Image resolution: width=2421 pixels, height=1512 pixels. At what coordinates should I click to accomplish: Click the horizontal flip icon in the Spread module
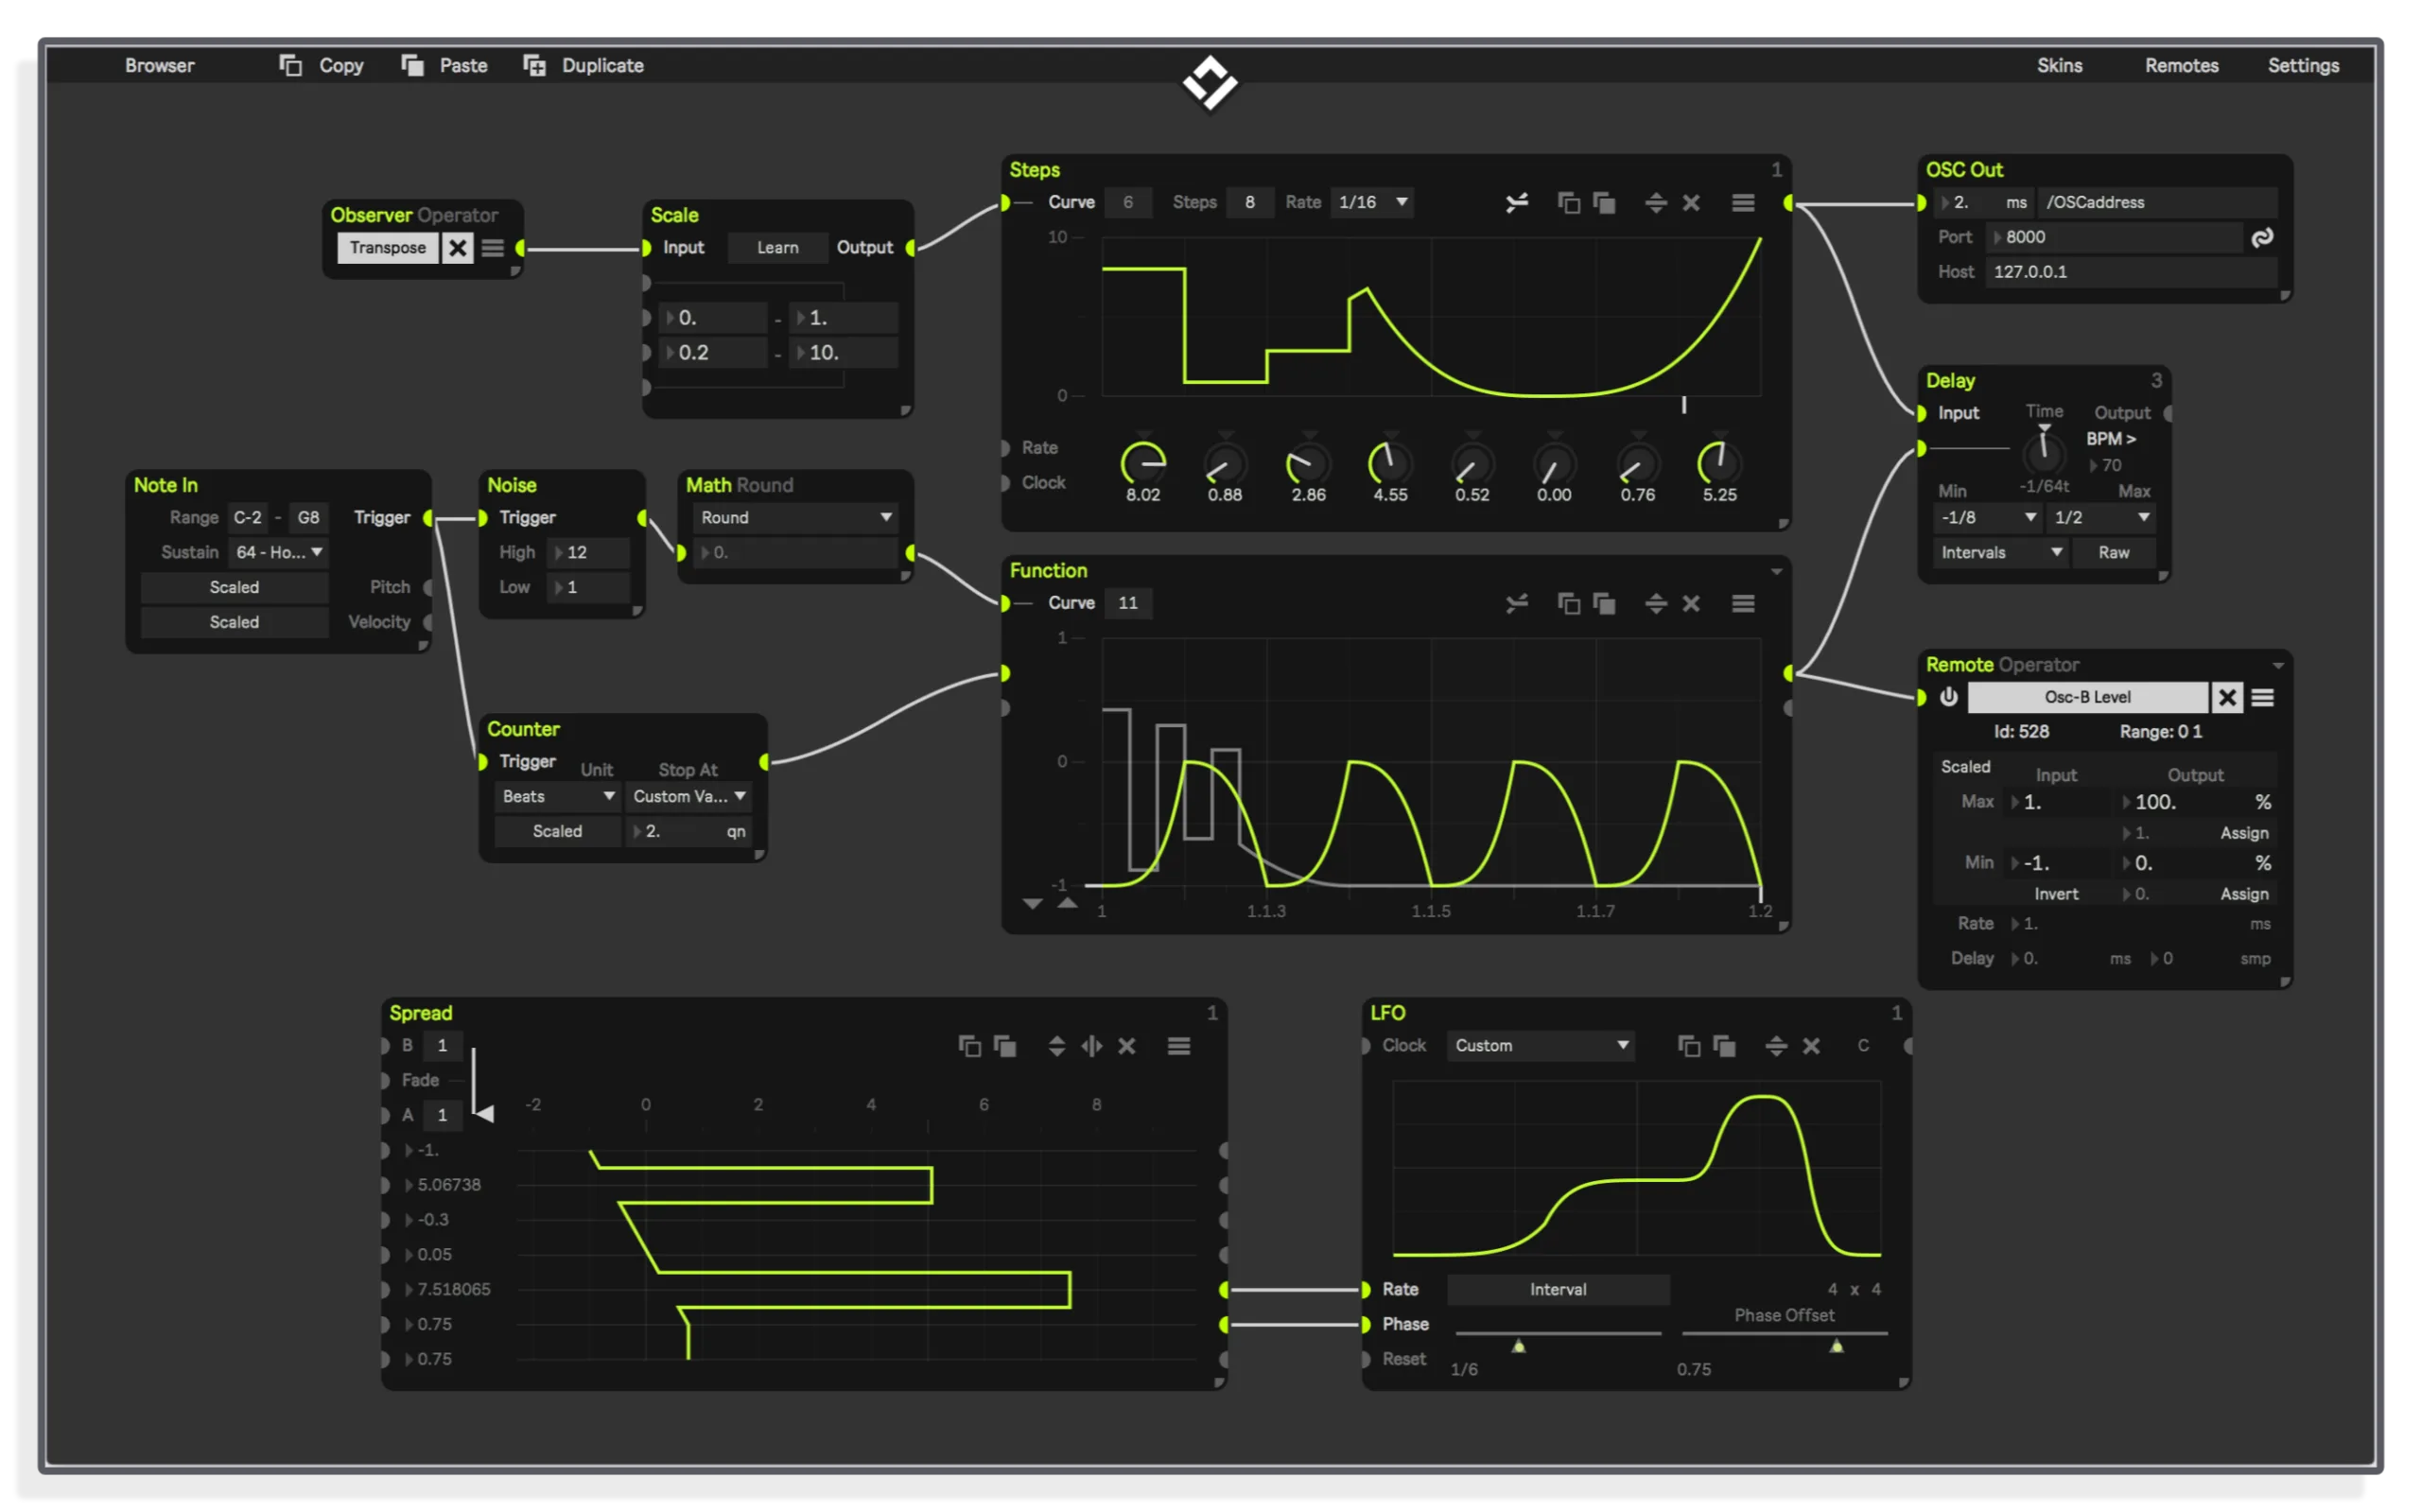pos(1091,1046)
